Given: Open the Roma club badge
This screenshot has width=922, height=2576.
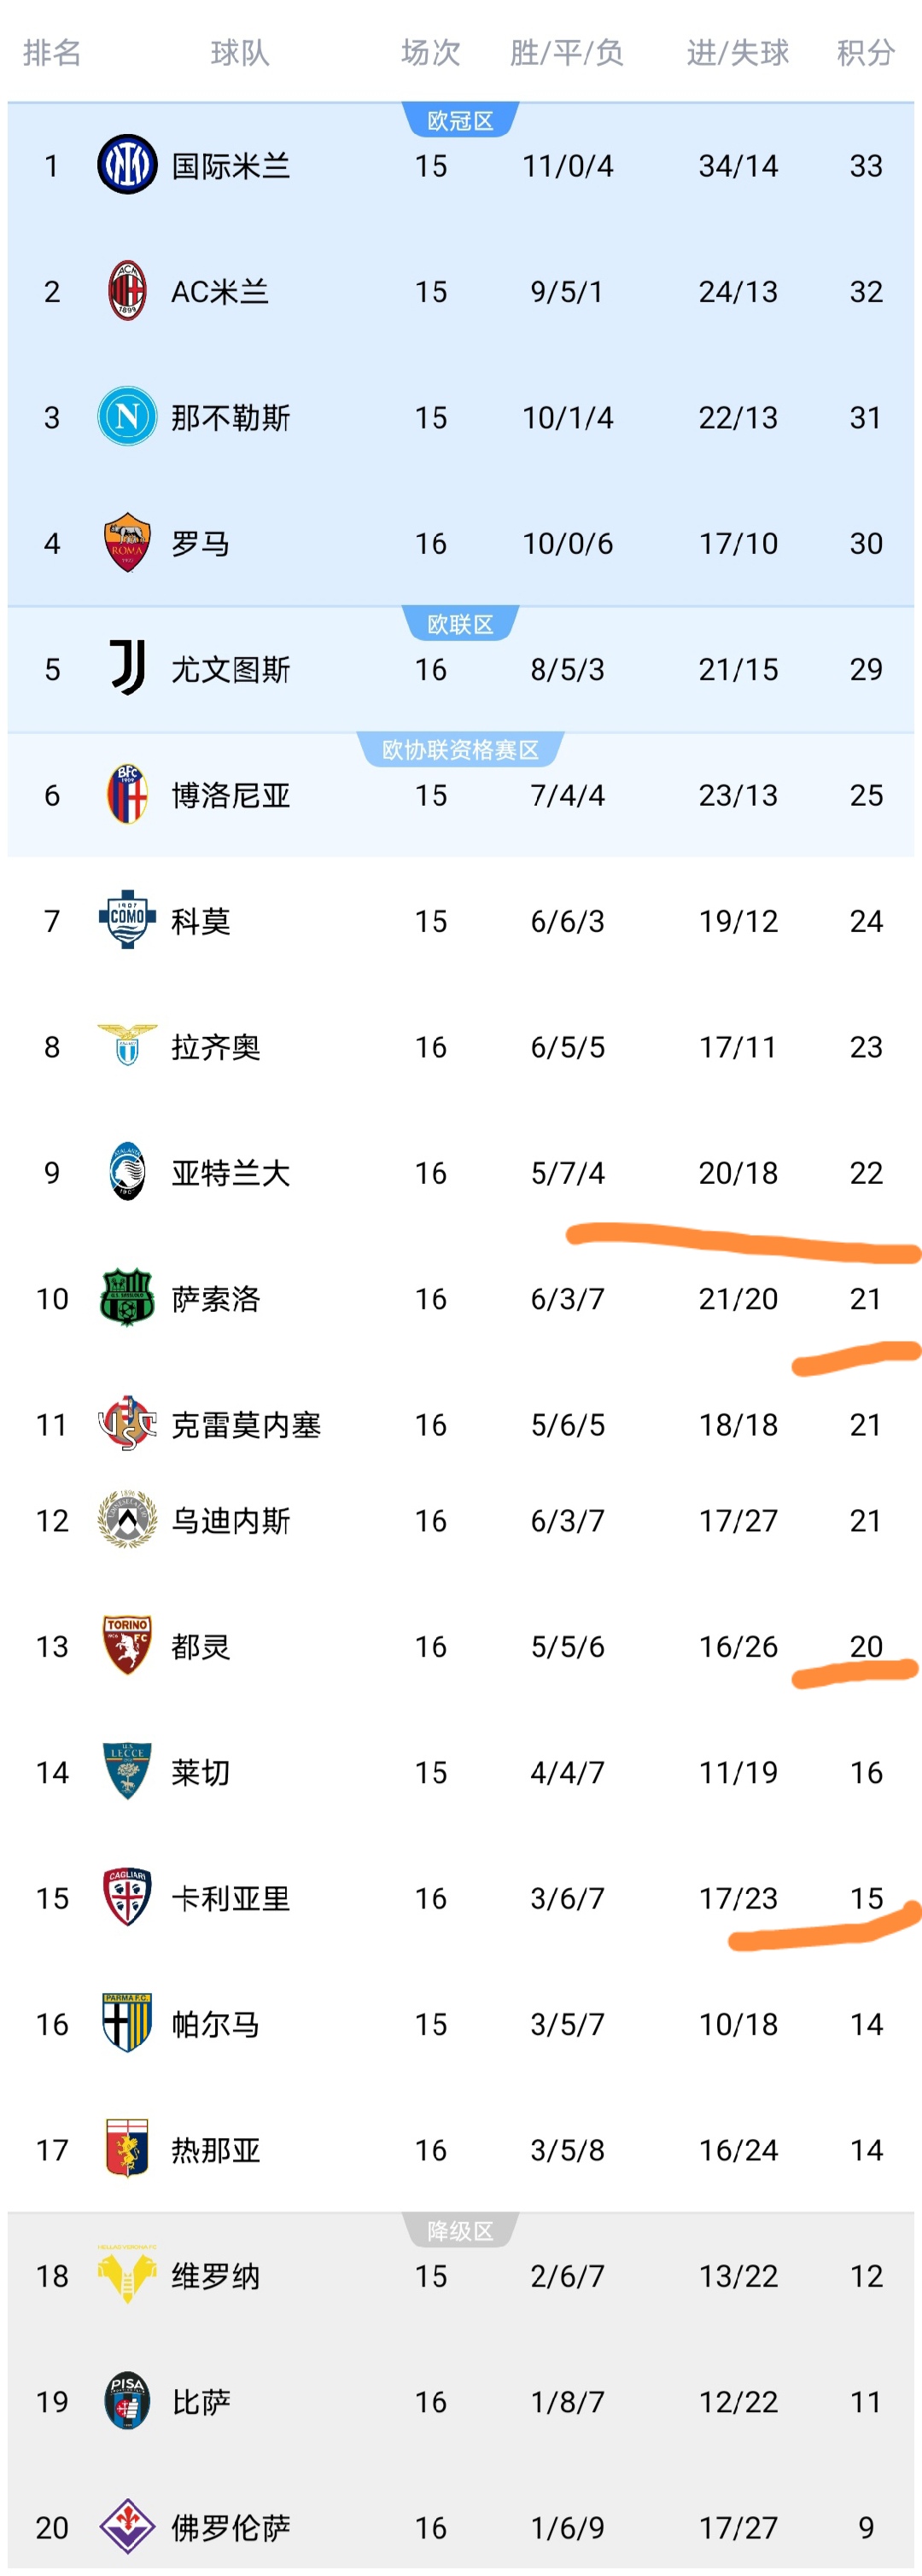Looking at the screenshot, I should click(127, 543).
